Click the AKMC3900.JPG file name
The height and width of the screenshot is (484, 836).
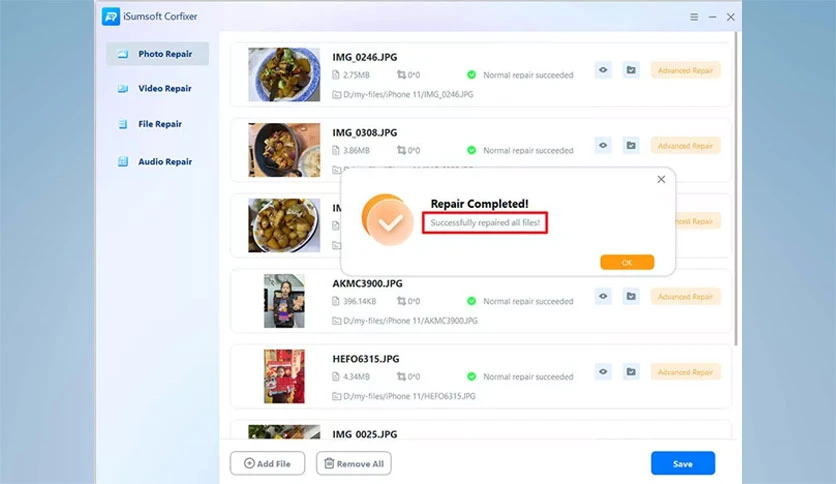click(367, 283)
